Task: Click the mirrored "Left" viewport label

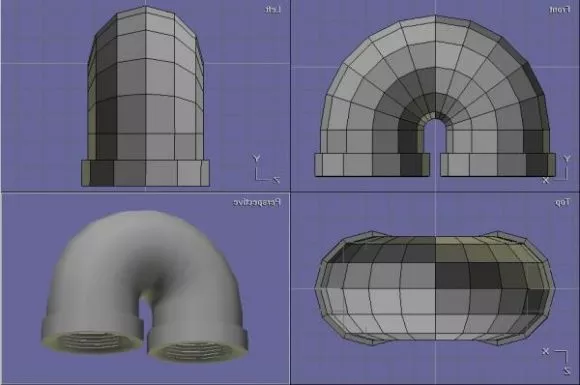Action: pos(273,9)
